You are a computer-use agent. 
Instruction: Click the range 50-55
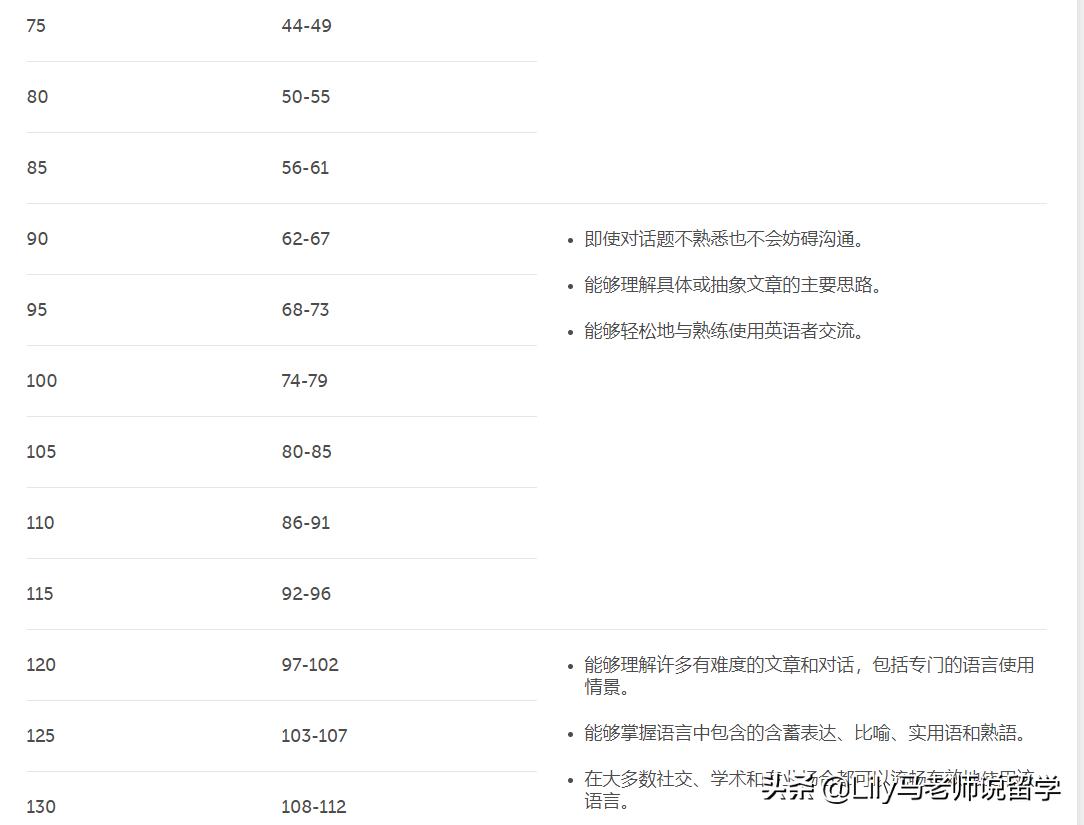(305, 97)
